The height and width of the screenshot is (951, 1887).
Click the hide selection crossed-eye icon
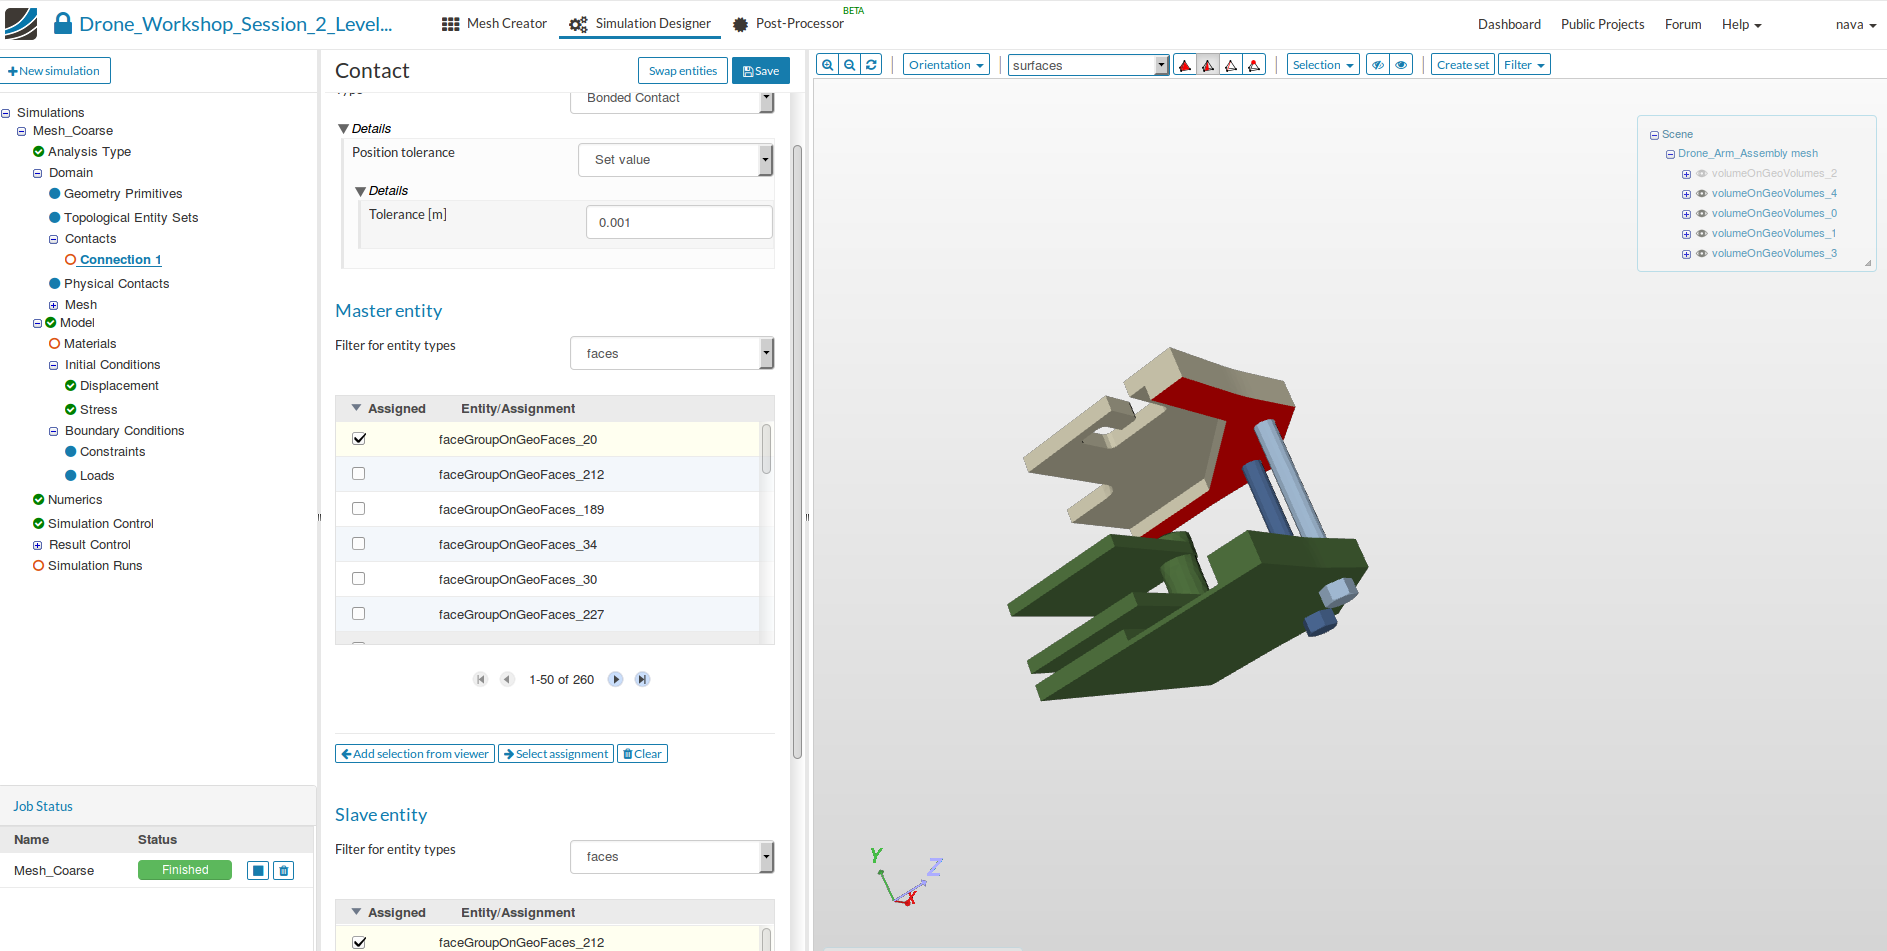[x=1377, y=65]
